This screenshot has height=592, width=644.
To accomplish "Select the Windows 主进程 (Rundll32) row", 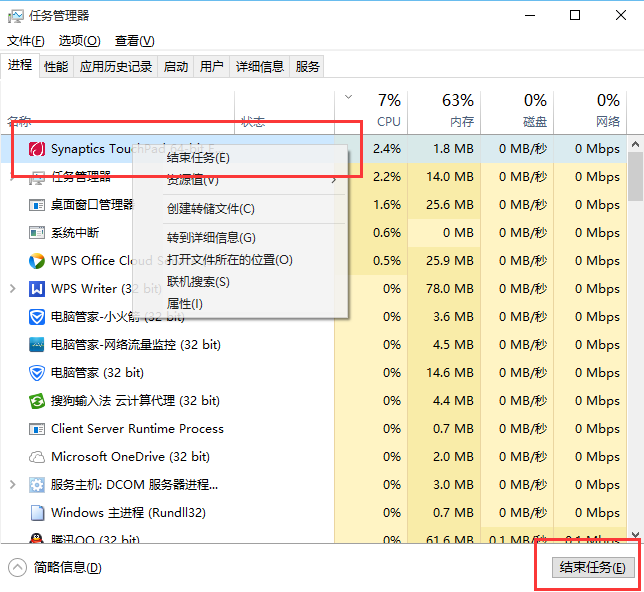I will [x=314, y=513].
